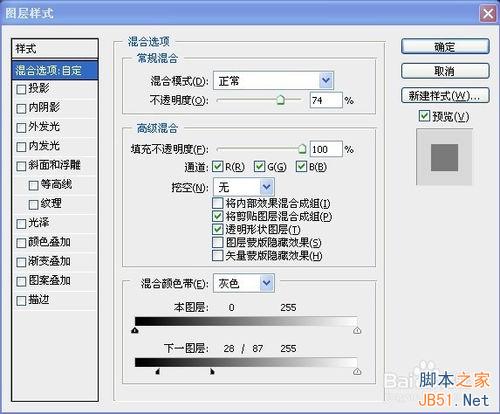This screenshot has height=414, width=500.
Task: Uncheck 将剪贴图层混合成组(P)
Action: (218, 216)
